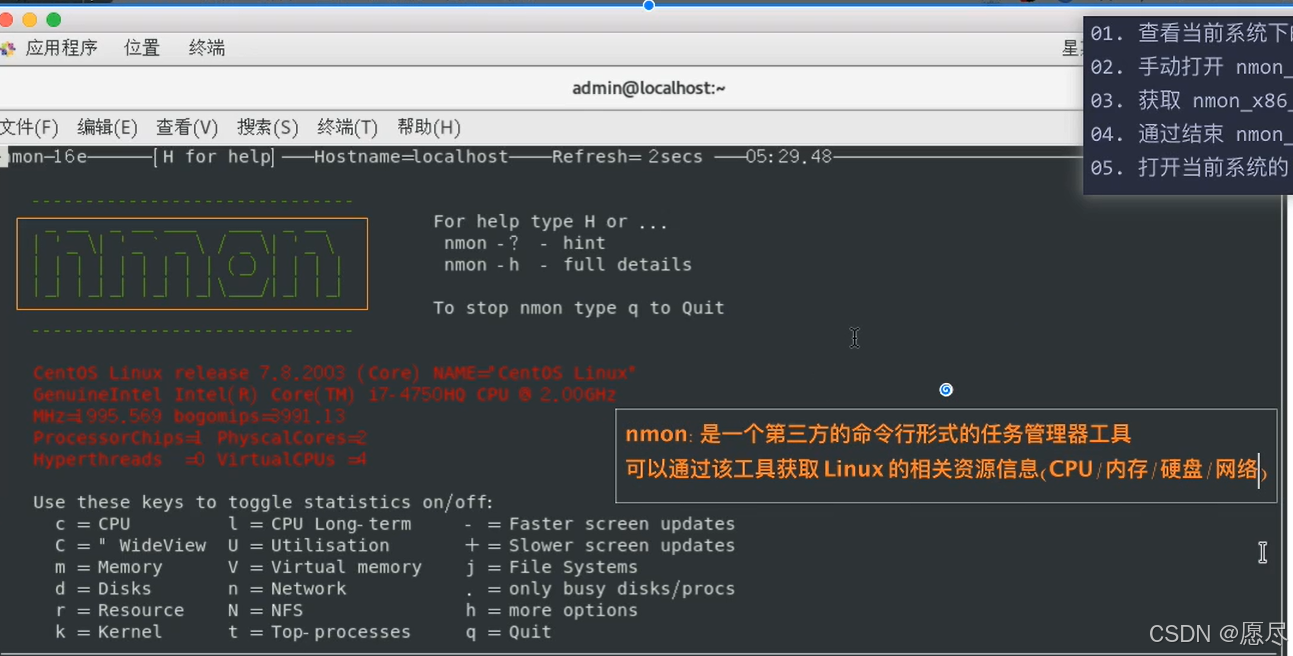Click the 'l = CPU Long-term' key hint
Screen dimensions: 1293x656
coord(320,524)
